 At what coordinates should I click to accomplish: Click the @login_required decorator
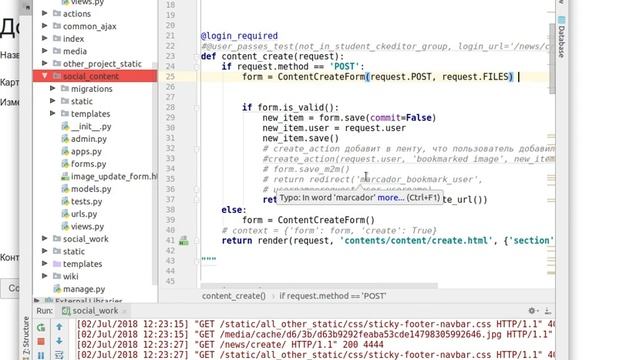tap(239, 36)
